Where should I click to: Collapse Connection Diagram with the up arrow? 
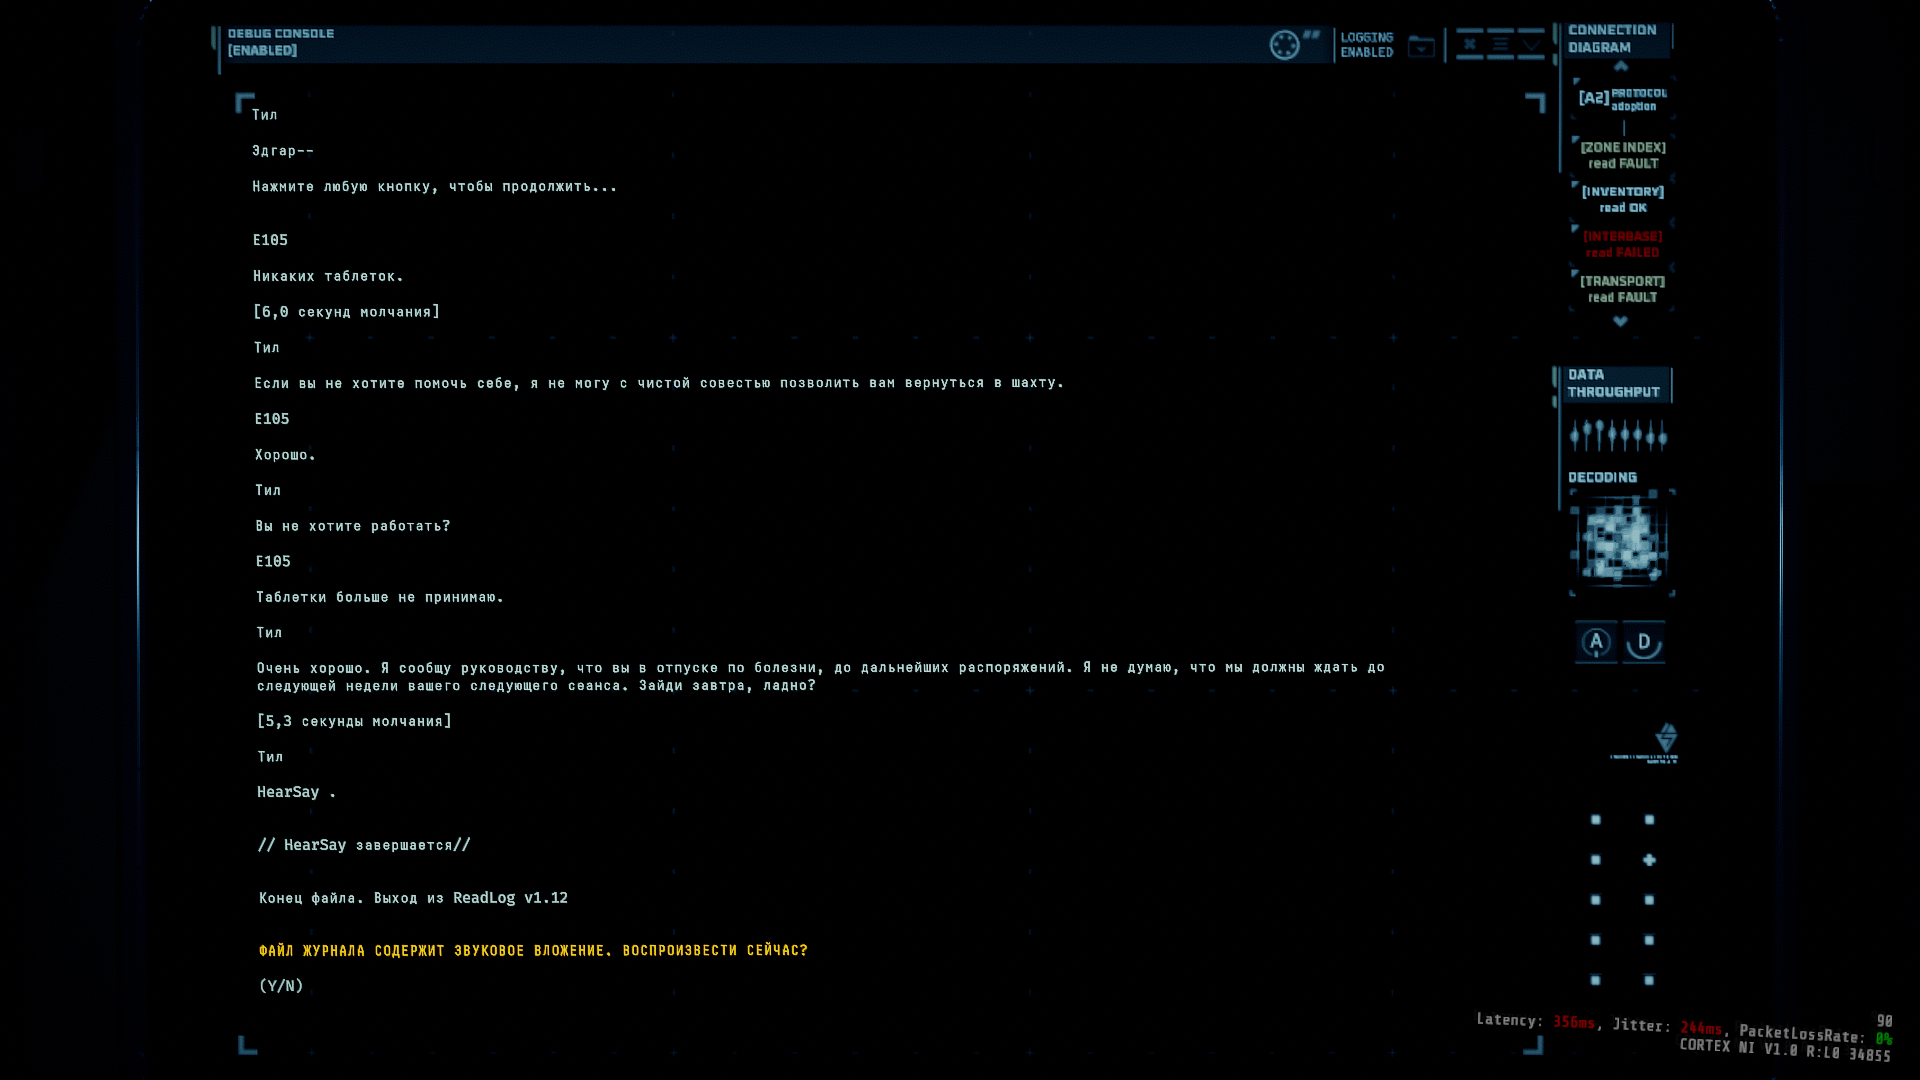coord(1621,66)
